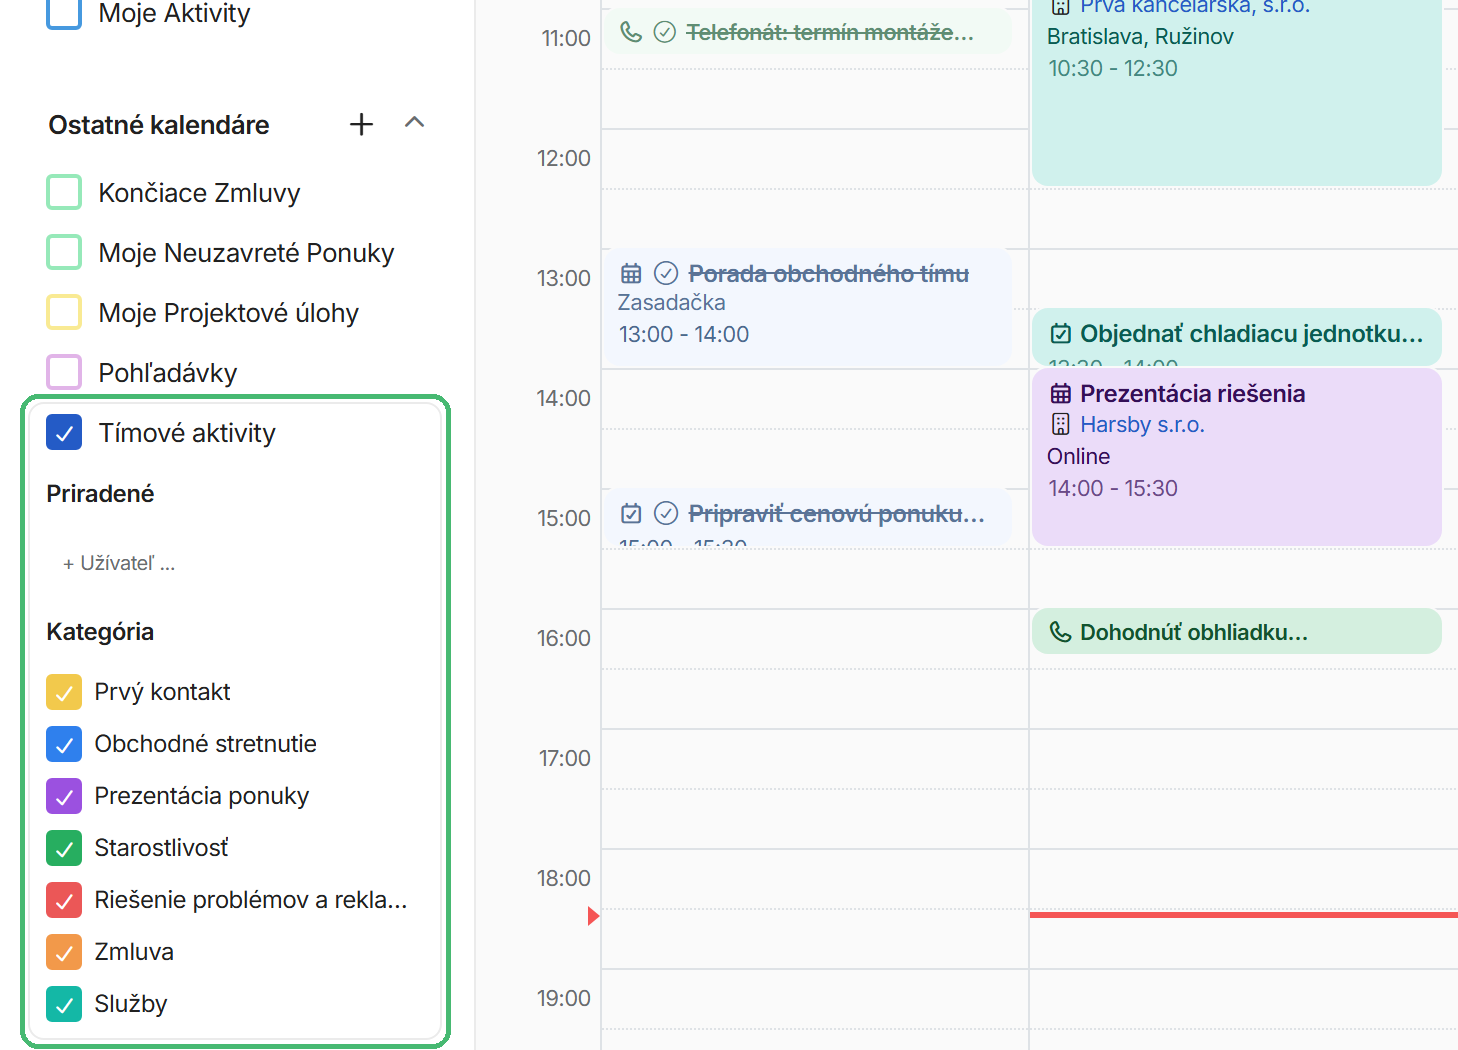Uncheck the Prezentácia ponuky category
Viewport: 1458px width, 1050px height.
point(64,796)
